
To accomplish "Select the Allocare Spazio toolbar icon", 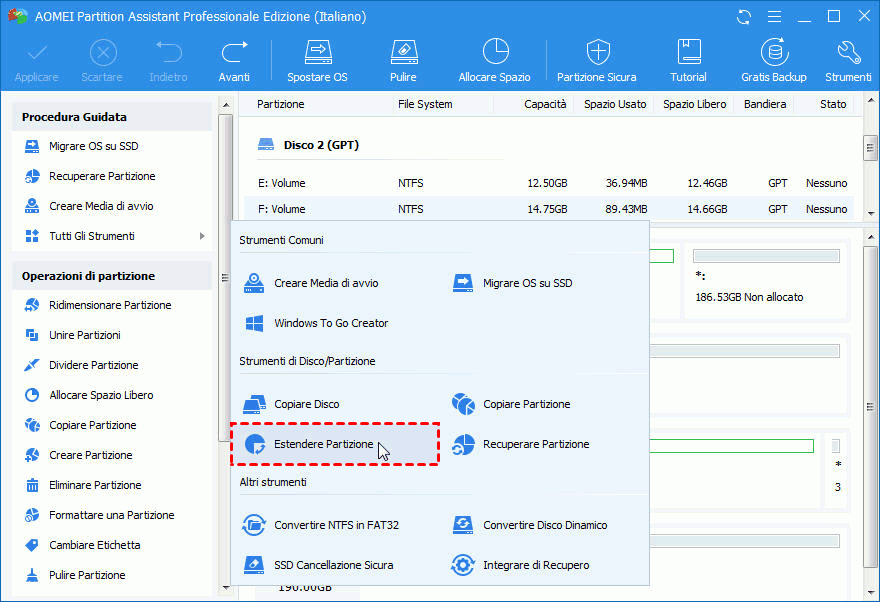I will click(494, 60).
